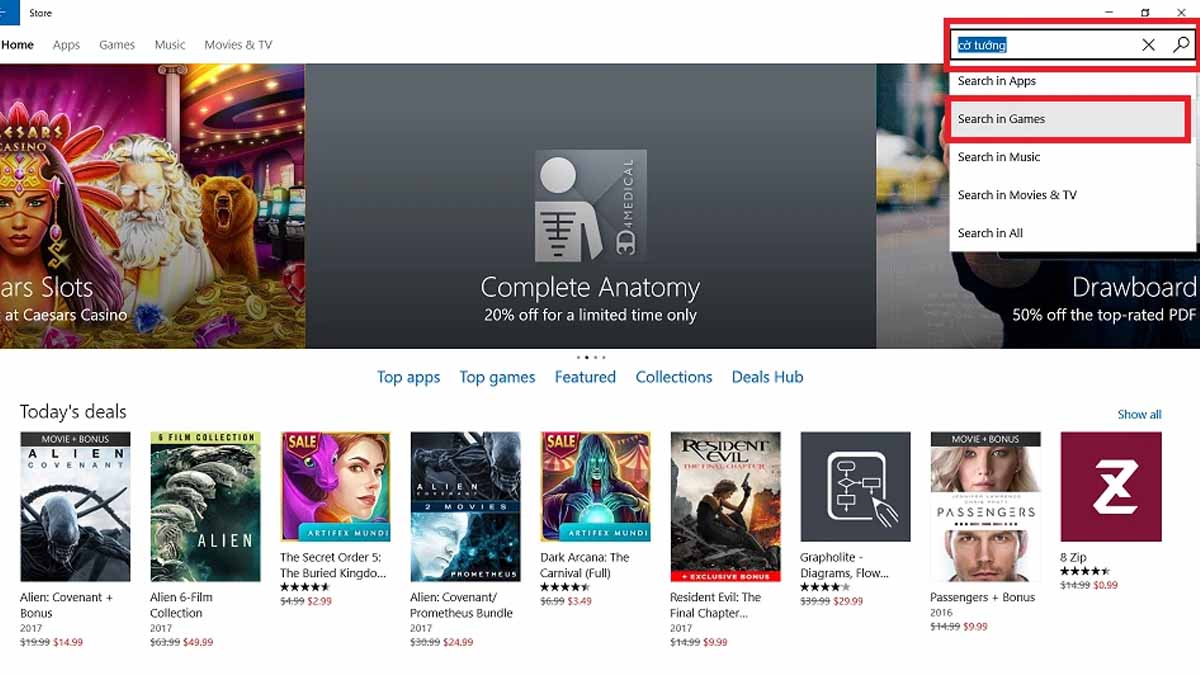Open the 8 Zip app tile
The width and height of the screenshot is (1200, 675).
coord(1111,487)
